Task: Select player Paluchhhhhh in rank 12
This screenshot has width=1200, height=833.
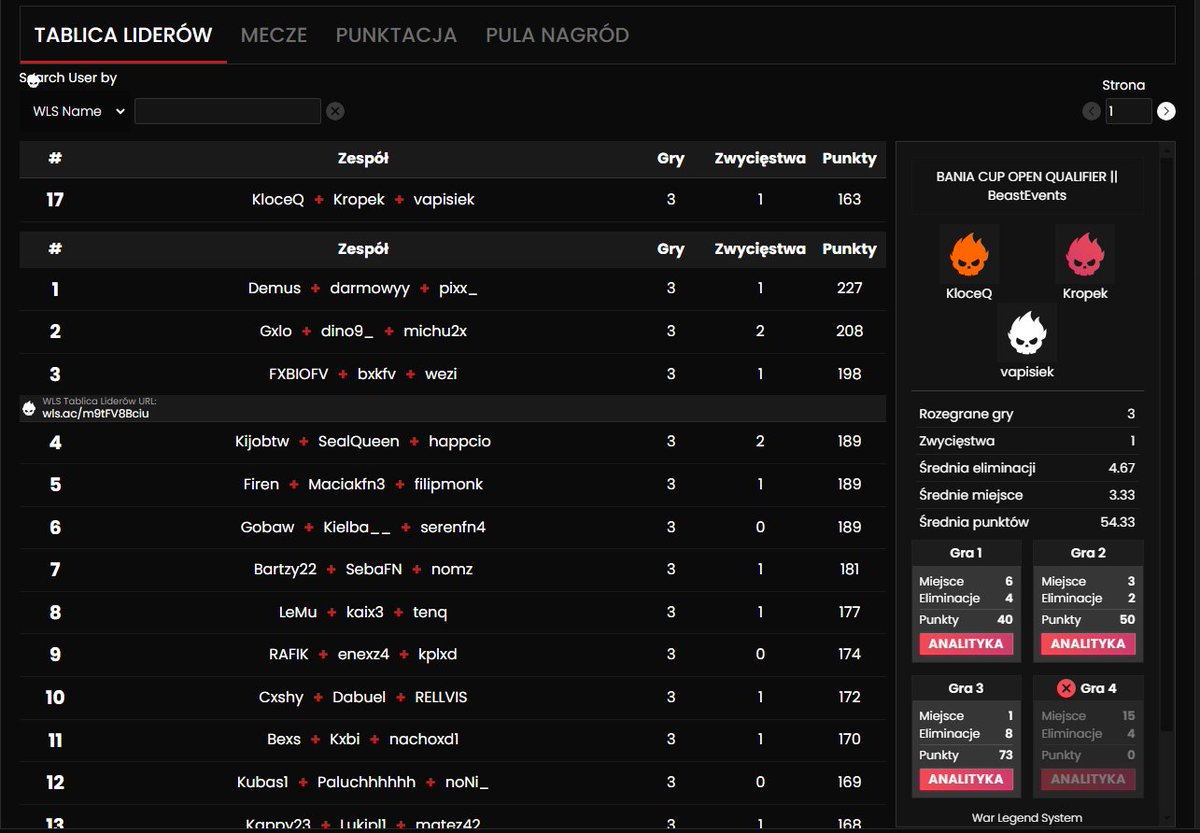Action: pyautogui.click(x=364, y=782)
